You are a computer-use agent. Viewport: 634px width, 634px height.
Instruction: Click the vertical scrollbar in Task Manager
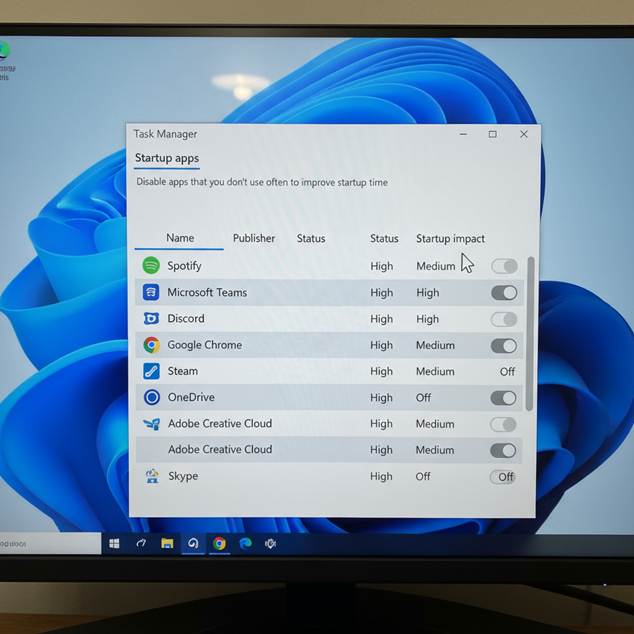click(x=530, y=330)
